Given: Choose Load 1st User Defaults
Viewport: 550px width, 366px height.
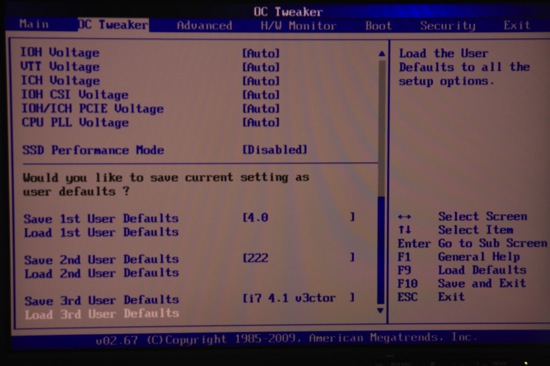Looking at the screenshot, I should 101,232.
